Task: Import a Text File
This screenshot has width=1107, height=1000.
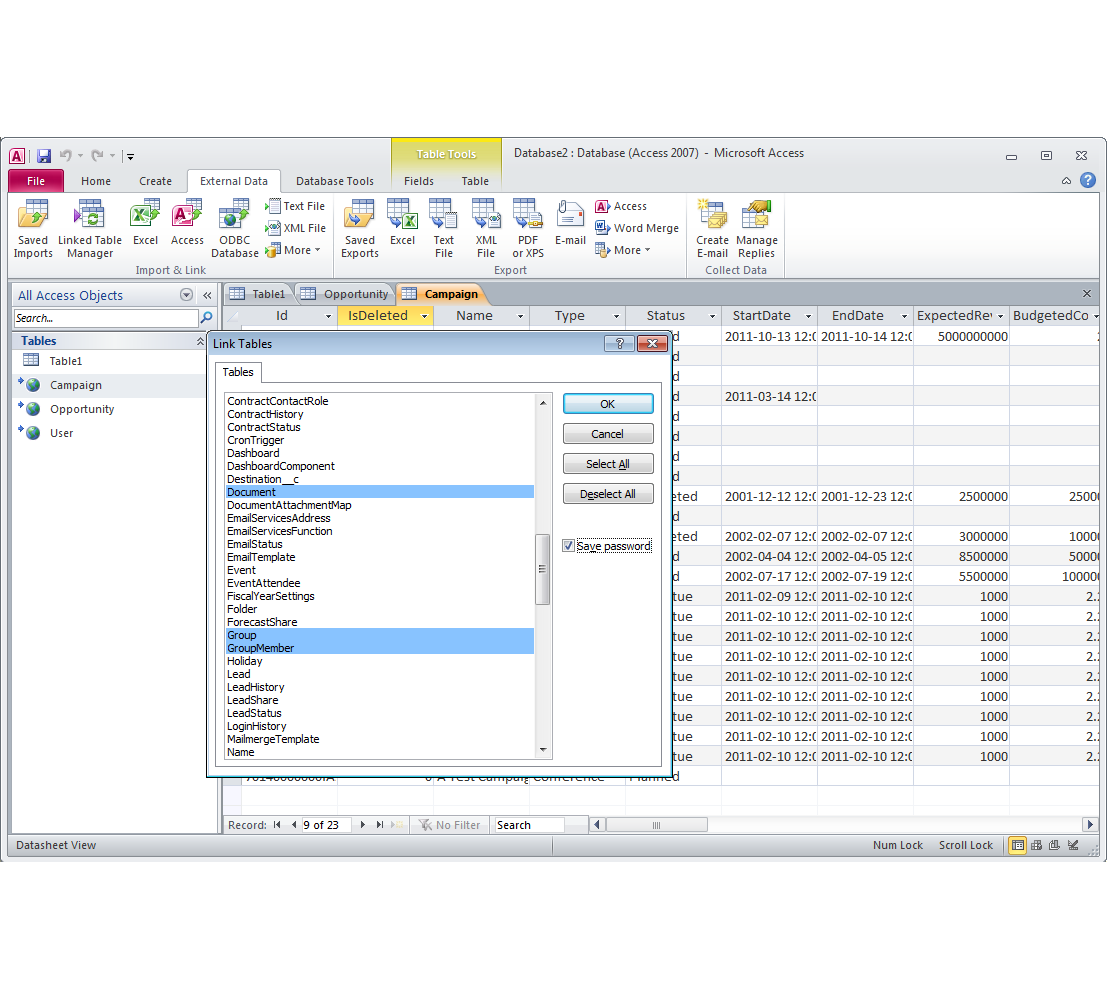Action: pyautogui.click(x=295, y=206)
